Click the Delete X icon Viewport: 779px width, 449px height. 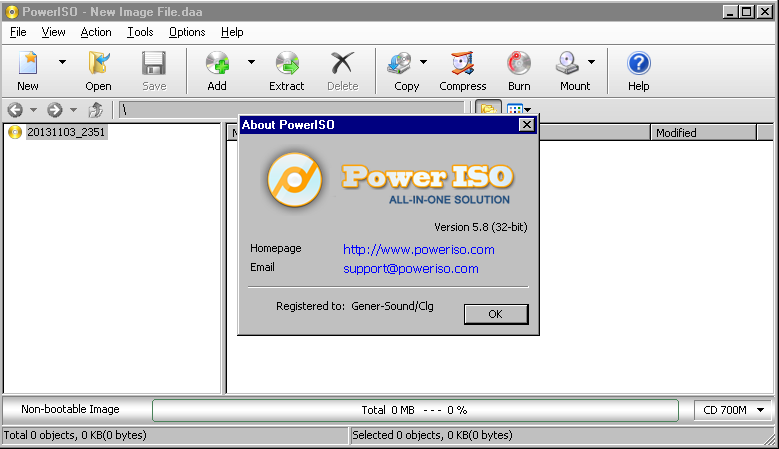pos(342,63)
